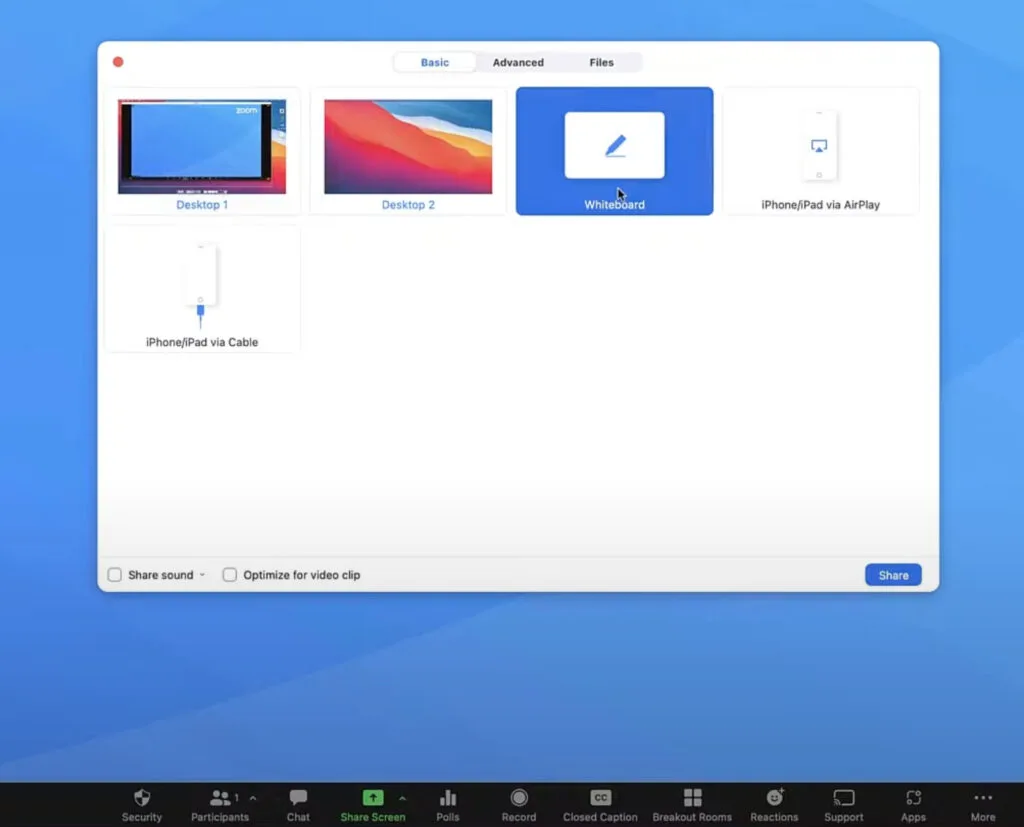Open the Participants panel icon

[x=219, y=798]
